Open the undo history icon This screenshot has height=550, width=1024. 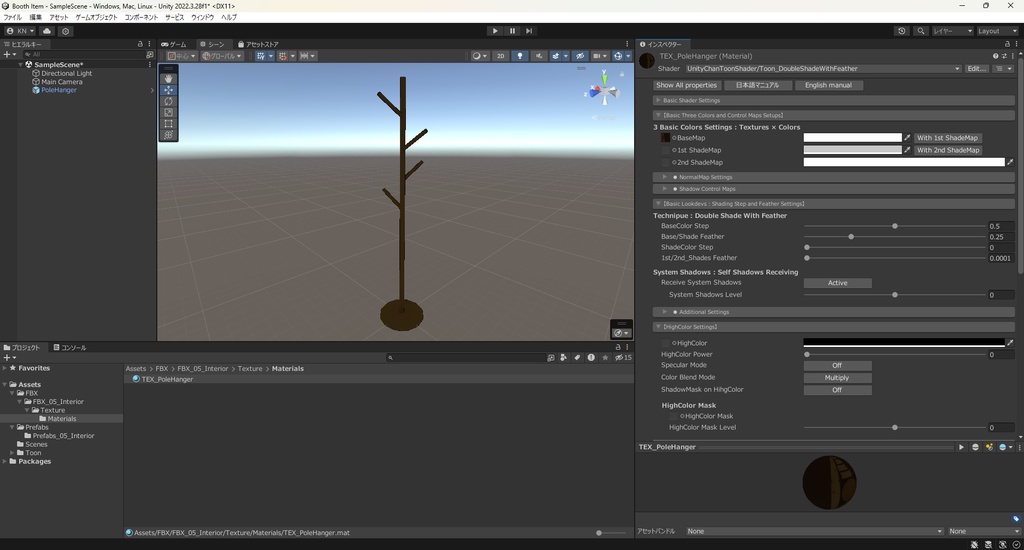click(902, 31)
